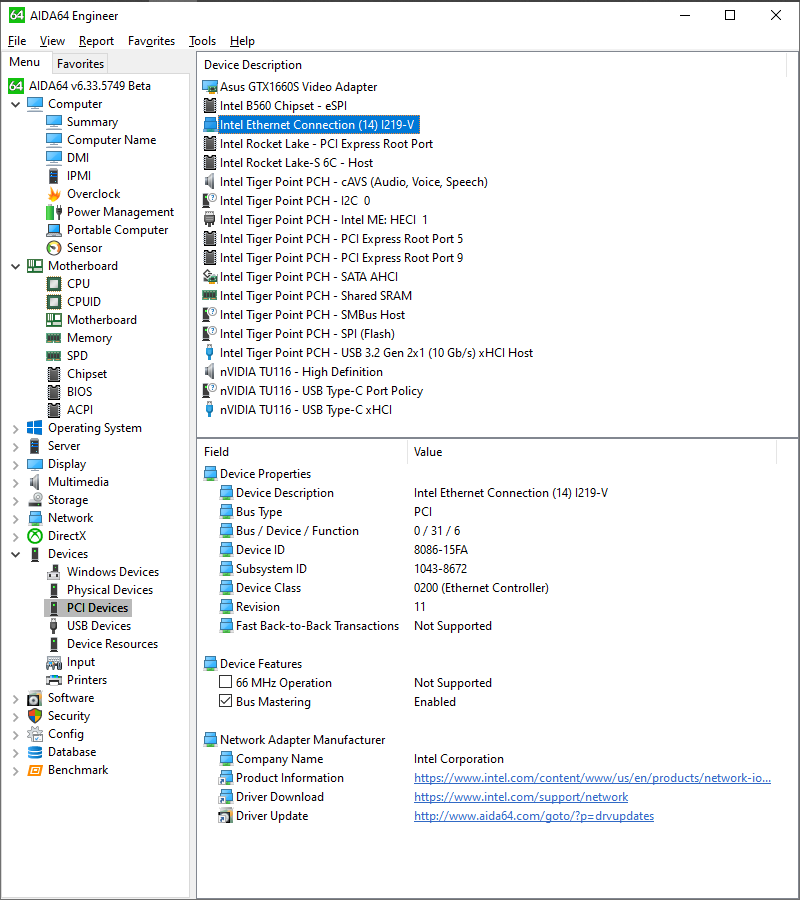Select Computer Name in the tree
The image size is (800, 900).
point(111,140)
